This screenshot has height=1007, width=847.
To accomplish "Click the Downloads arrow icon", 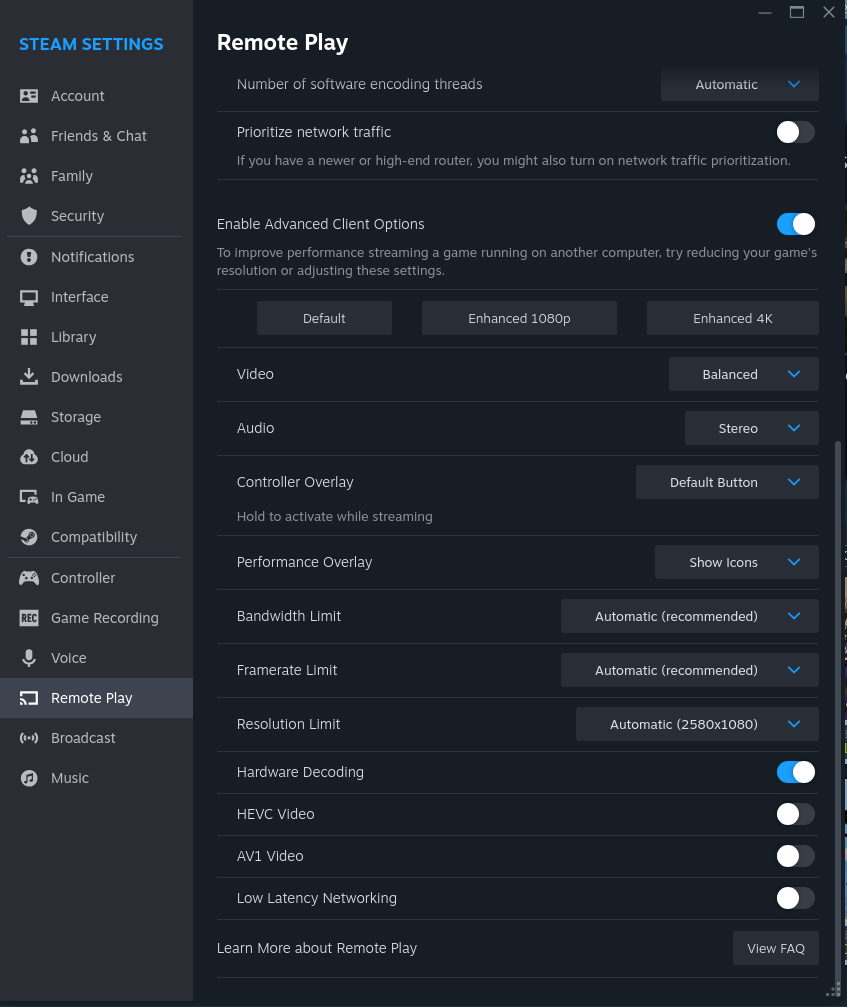I will point(29,377).
